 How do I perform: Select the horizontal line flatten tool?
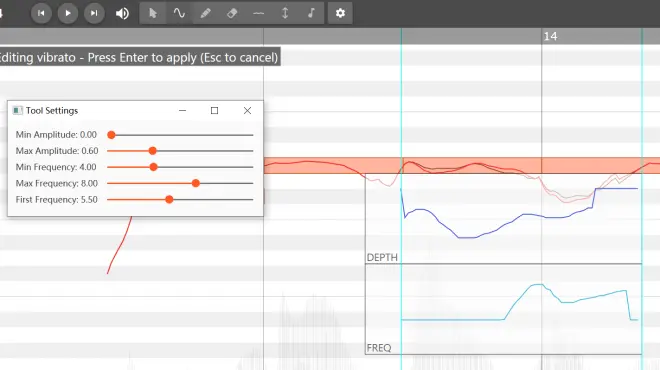(258, 13)
